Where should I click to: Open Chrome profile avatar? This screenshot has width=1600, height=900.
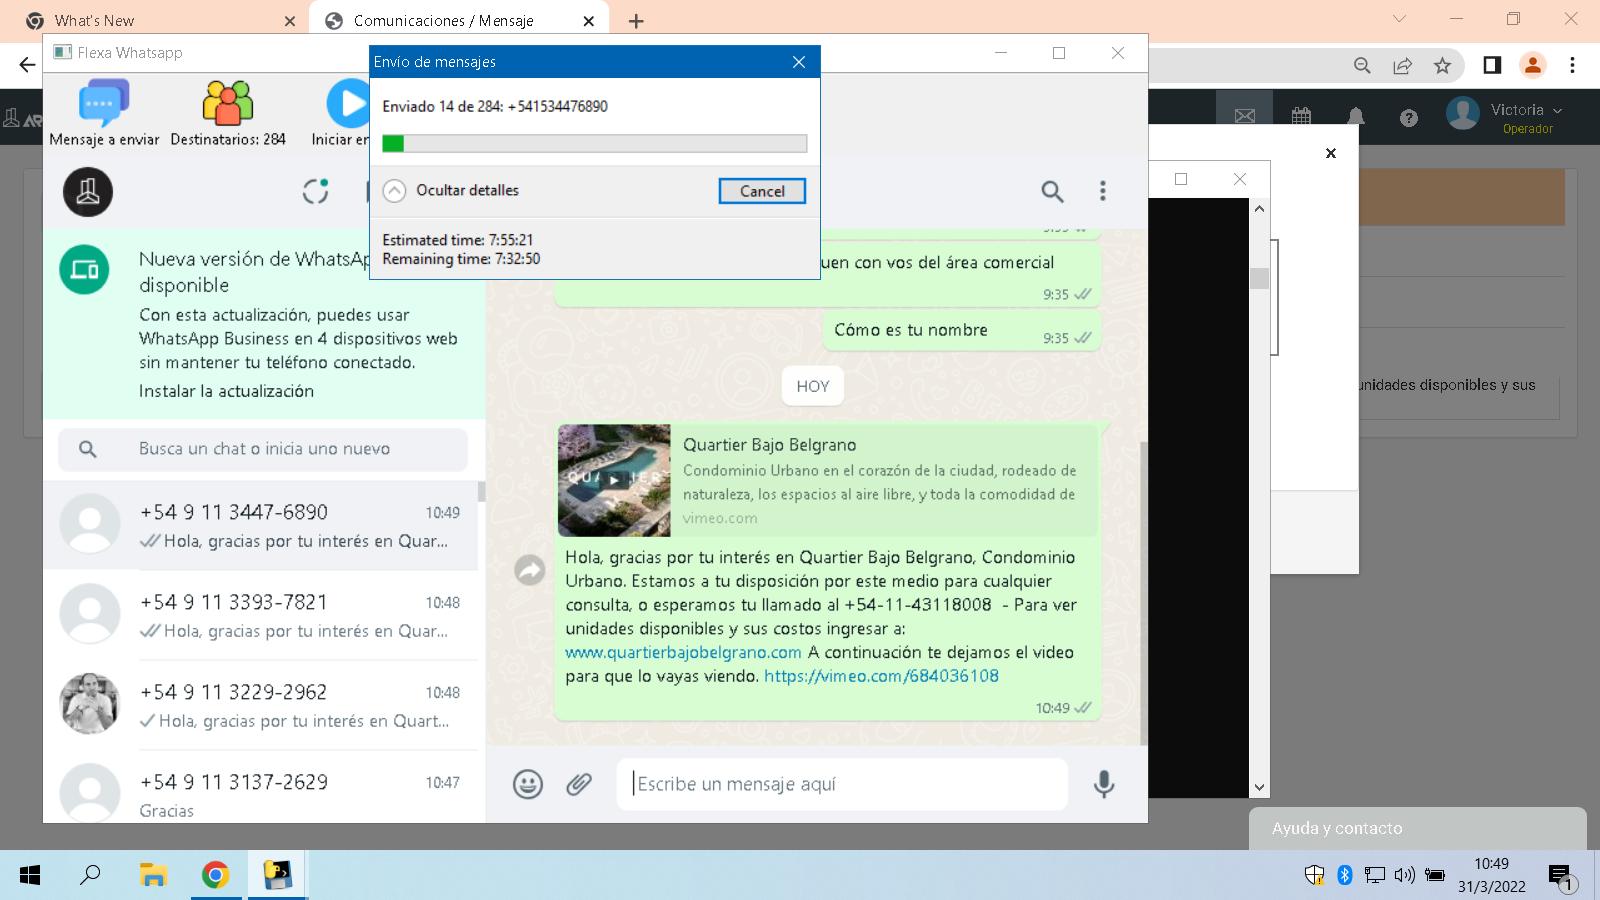[x=1532, y=65]
